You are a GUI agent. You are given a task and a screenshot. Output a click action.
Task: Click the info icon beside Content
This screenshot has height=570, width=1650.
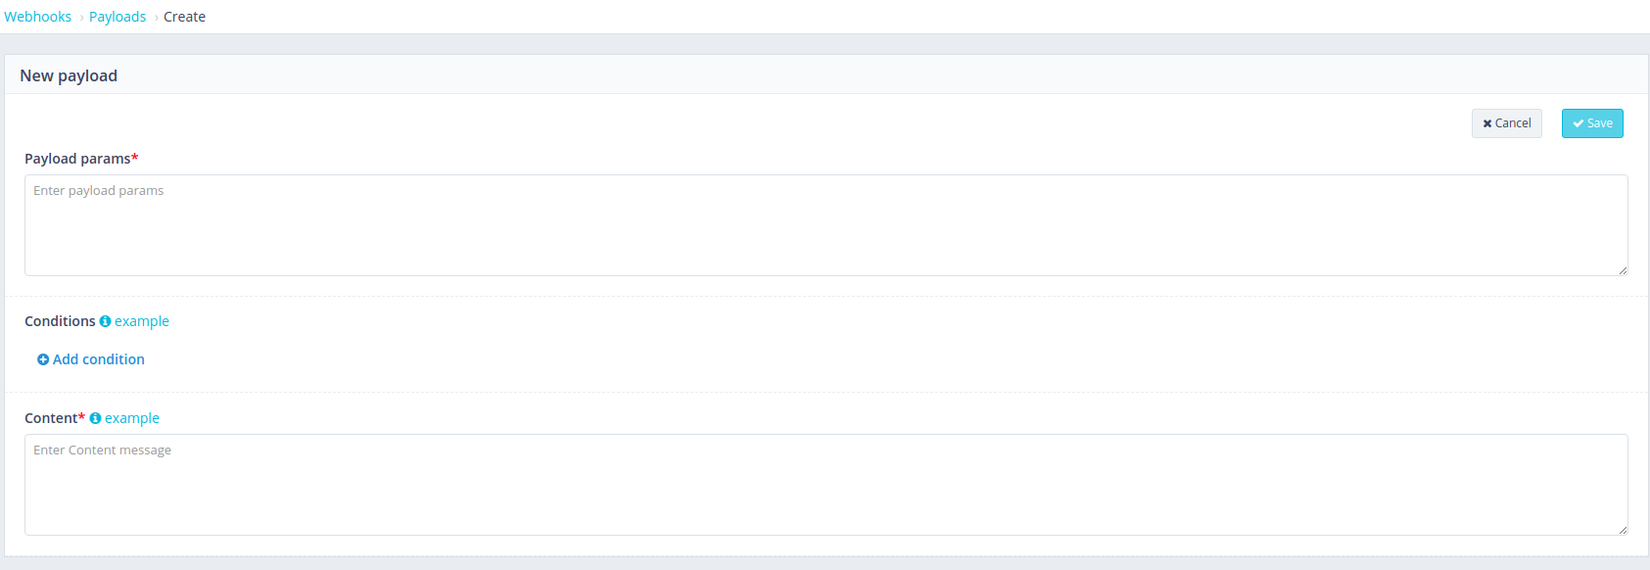tap(95, 419)
